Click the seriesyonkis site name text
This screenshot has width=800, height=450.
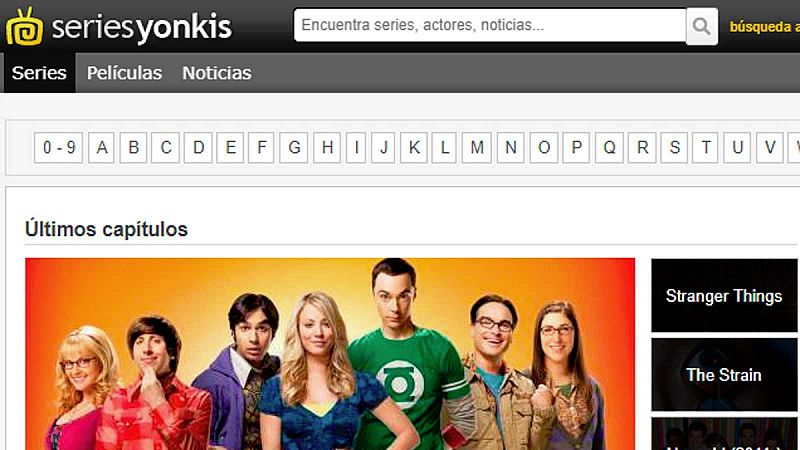point(142,28)
